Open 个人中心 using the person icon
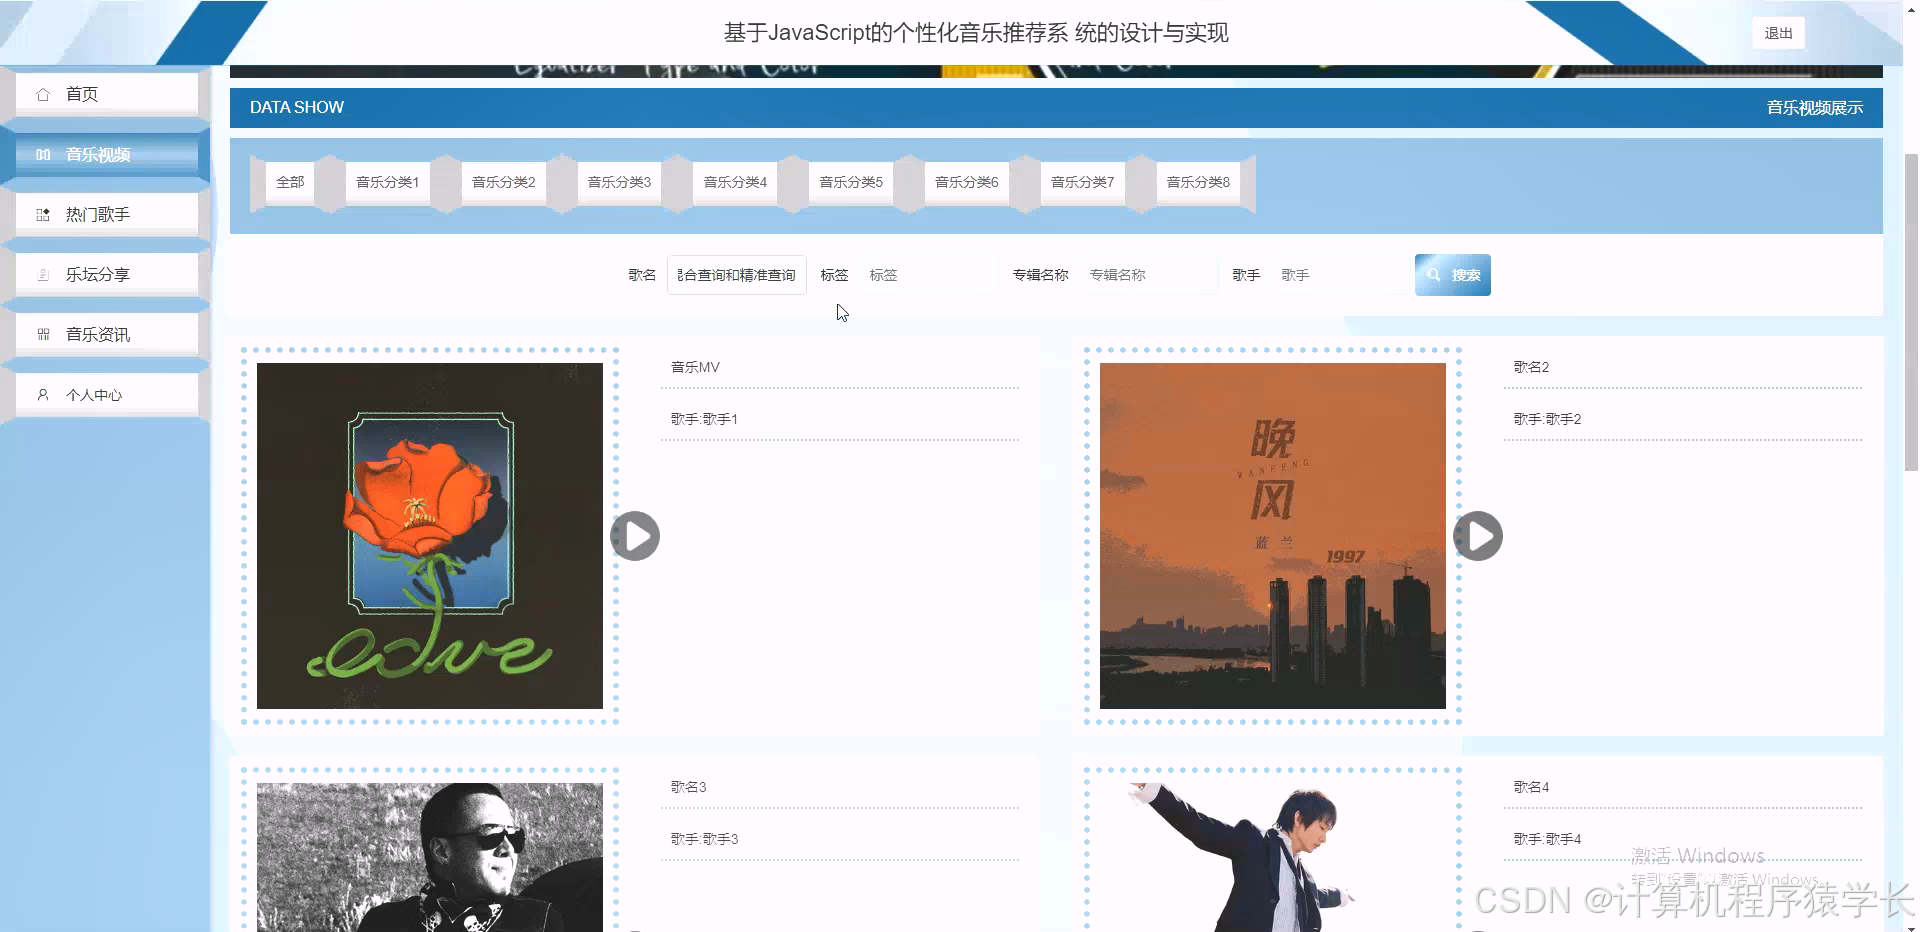 coord(42,394)
